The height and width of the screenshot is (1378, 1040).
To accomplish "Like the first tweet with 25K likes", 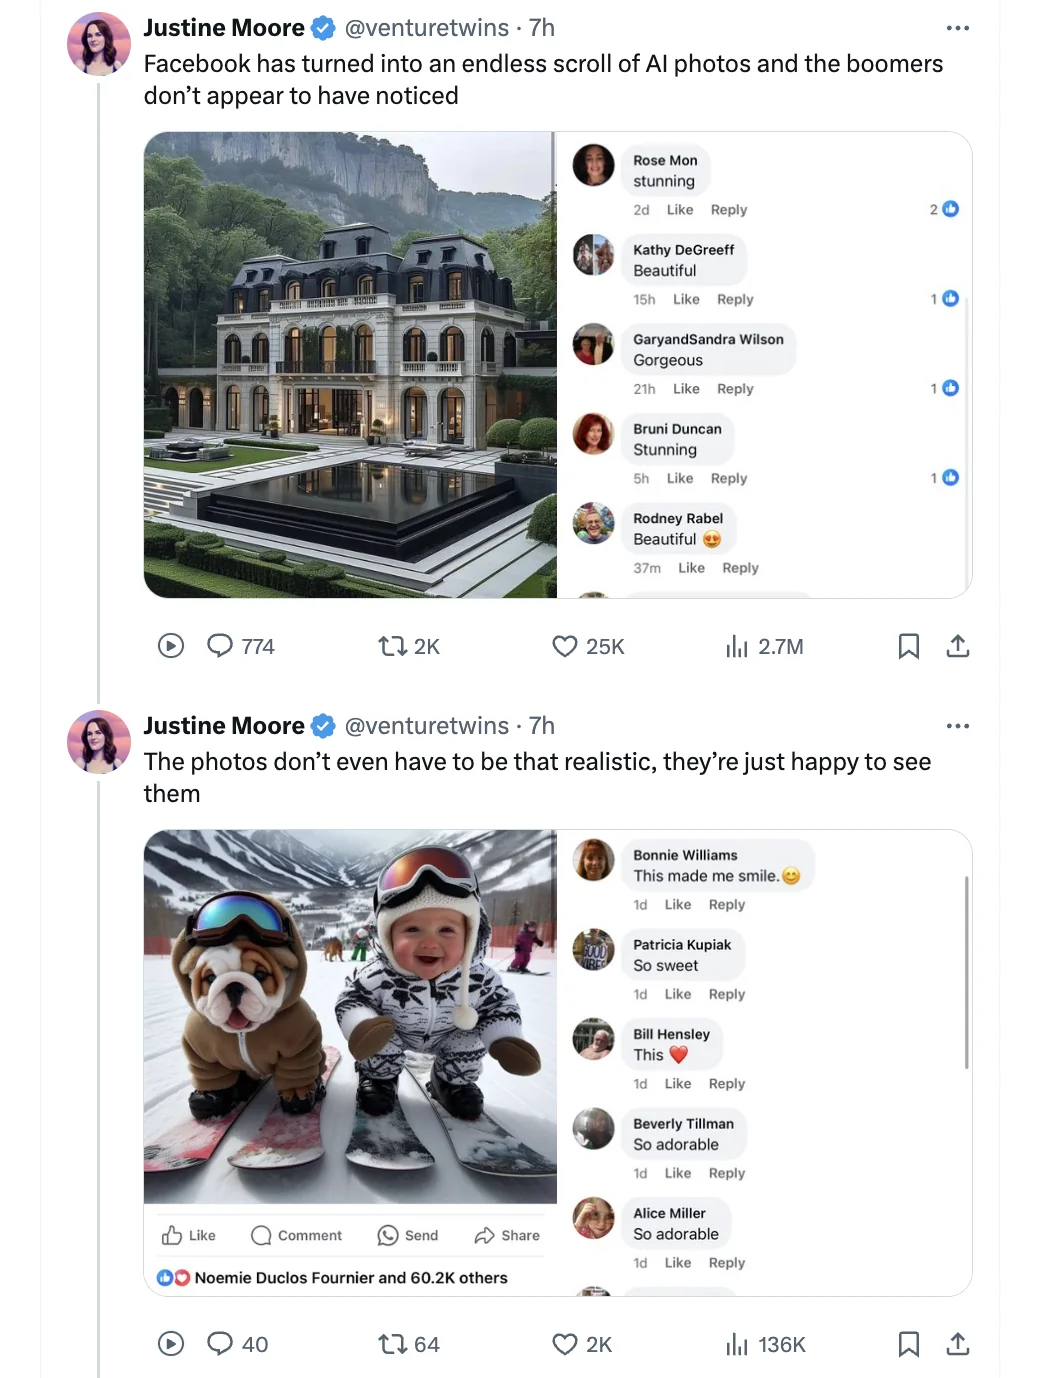I will click(565, 646).
